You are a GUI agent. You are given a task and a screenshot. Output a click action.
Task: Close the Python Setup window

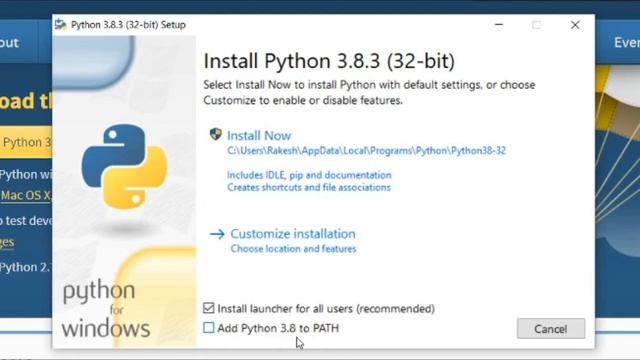tap(575, 25)
